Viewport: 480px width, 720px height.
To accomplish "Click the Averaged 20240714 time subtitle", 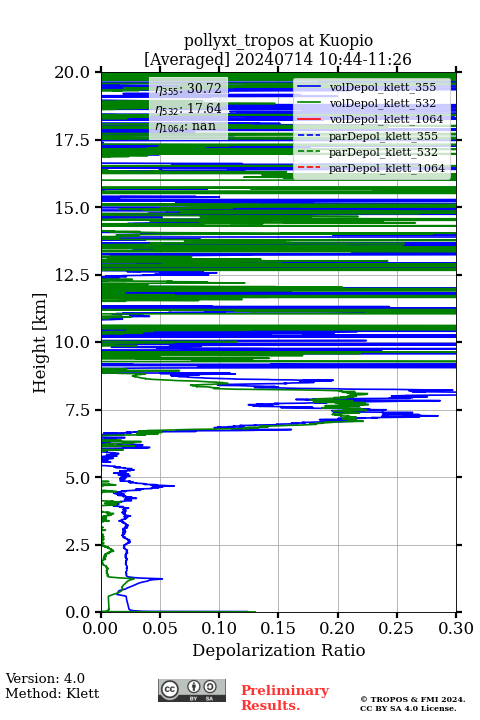I will point(278,60).
